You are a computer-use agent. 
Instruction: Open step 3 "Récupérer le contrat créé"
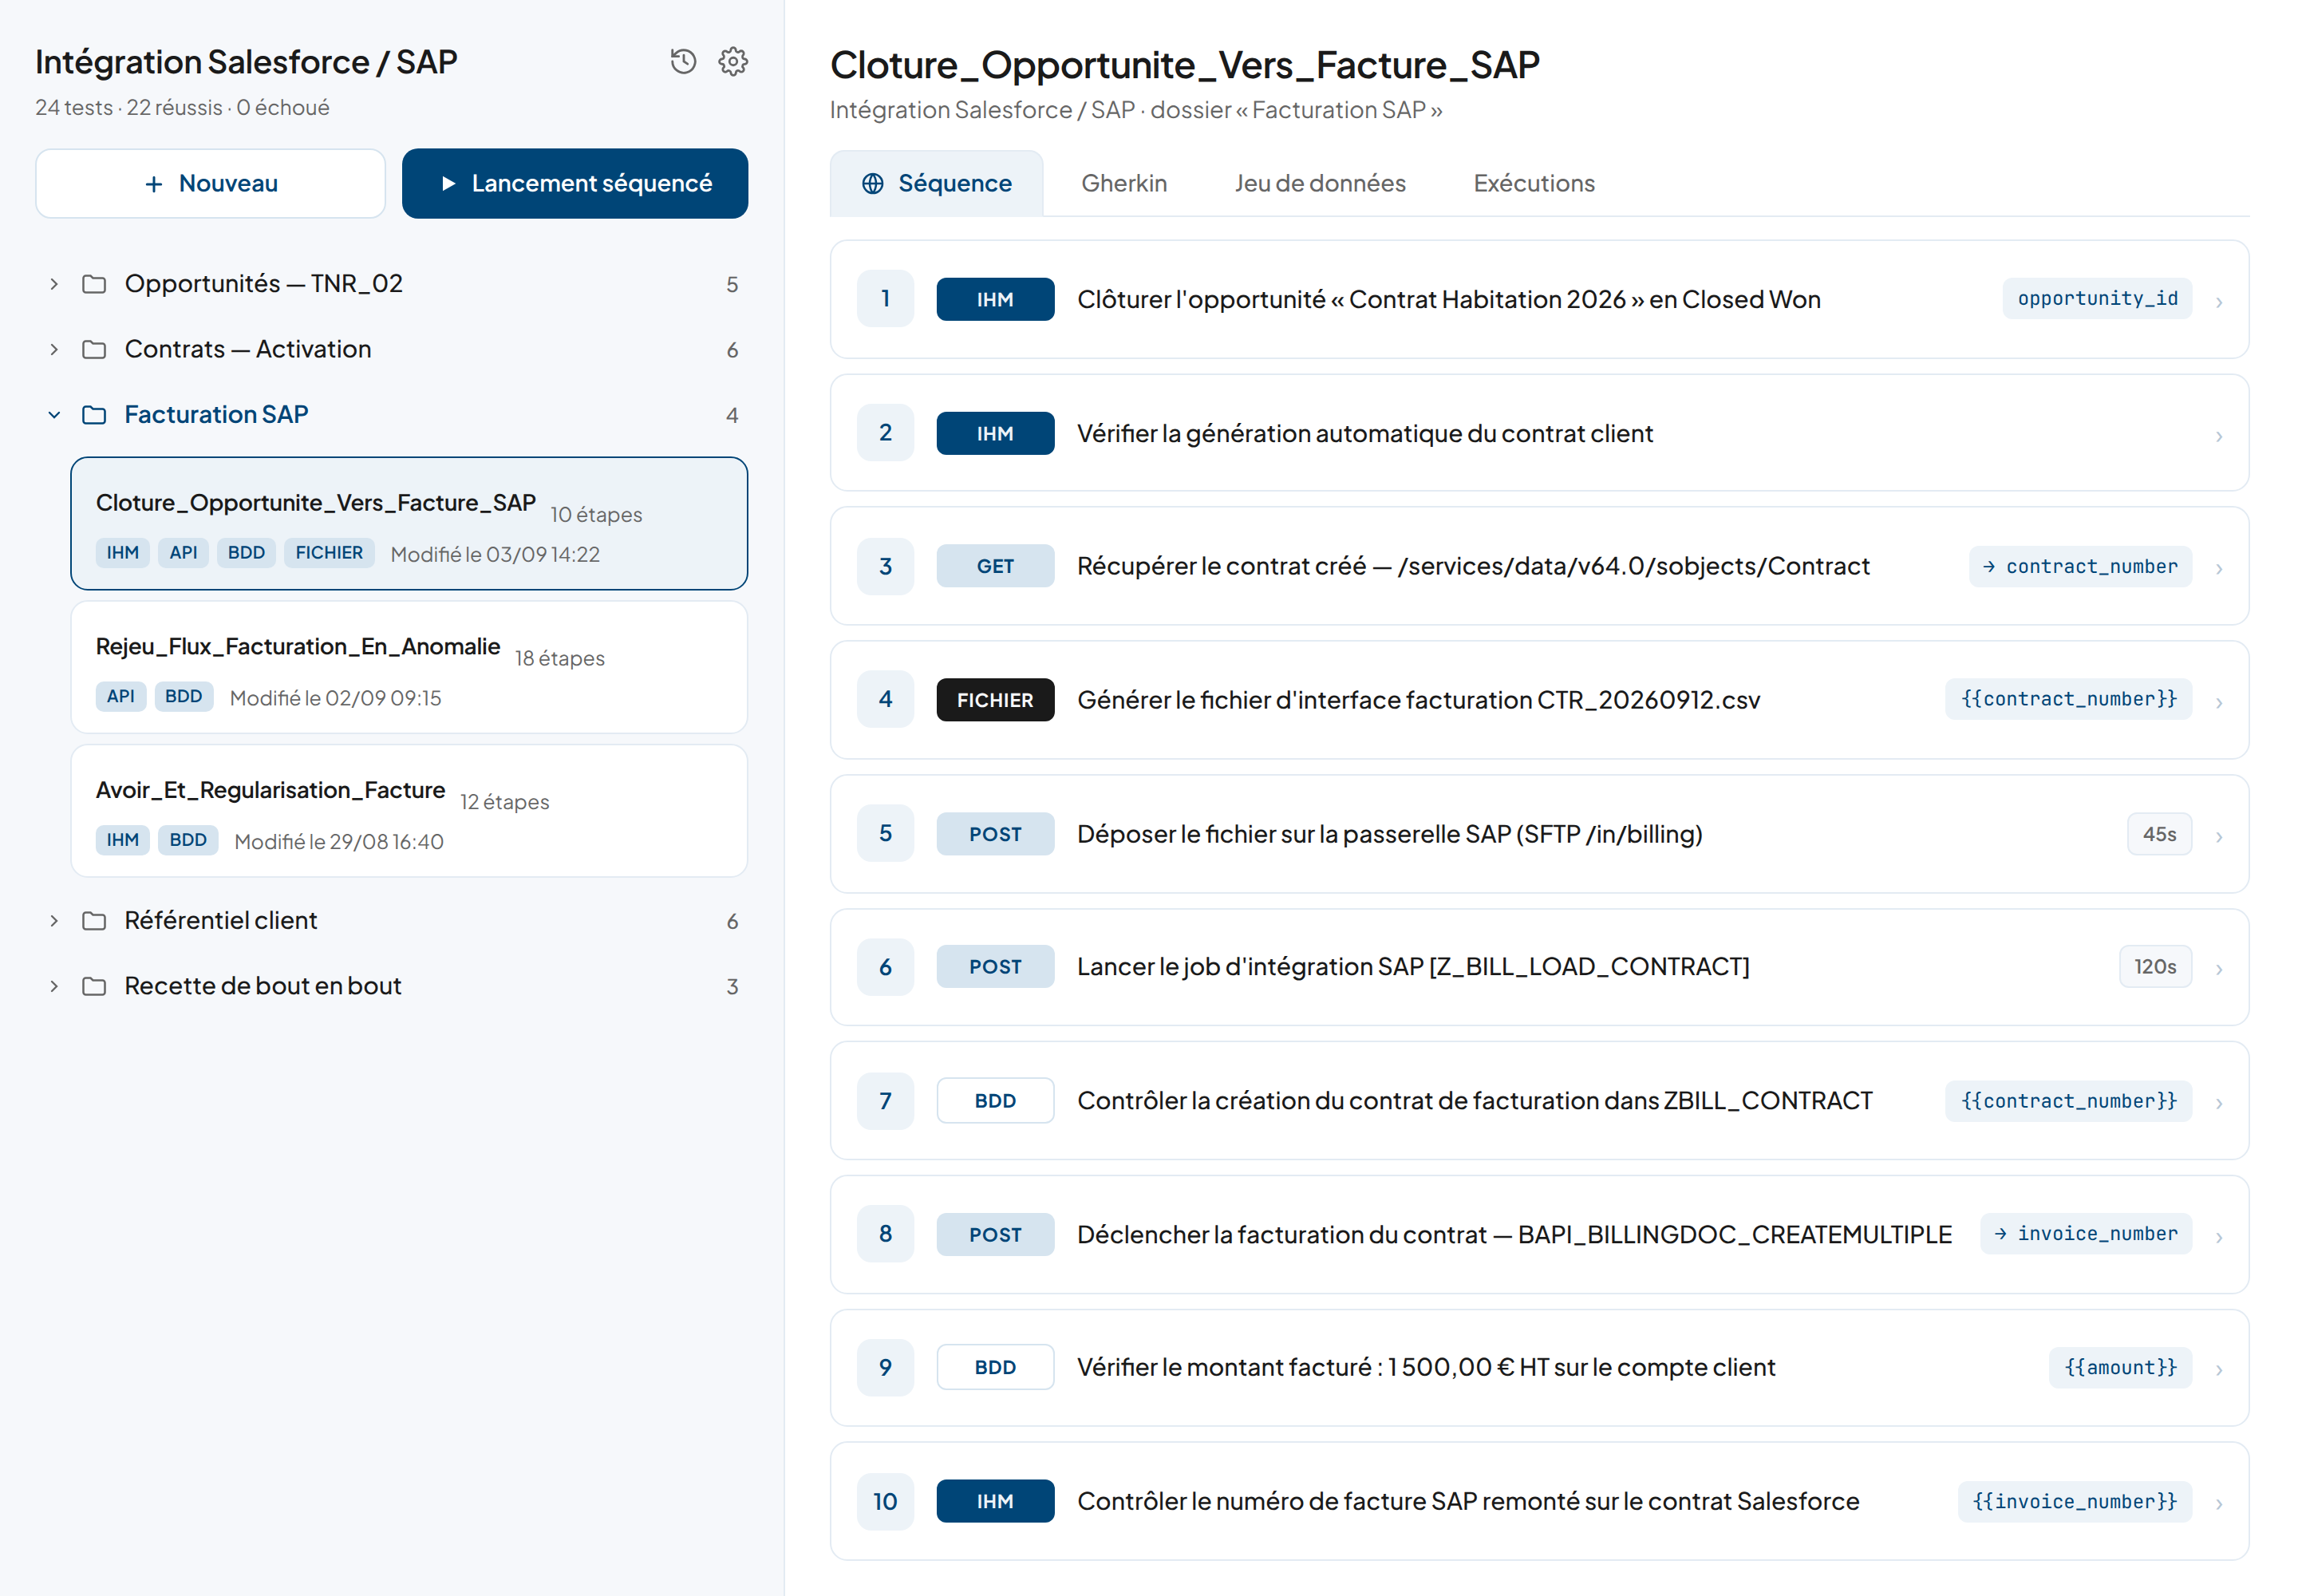1539,566
